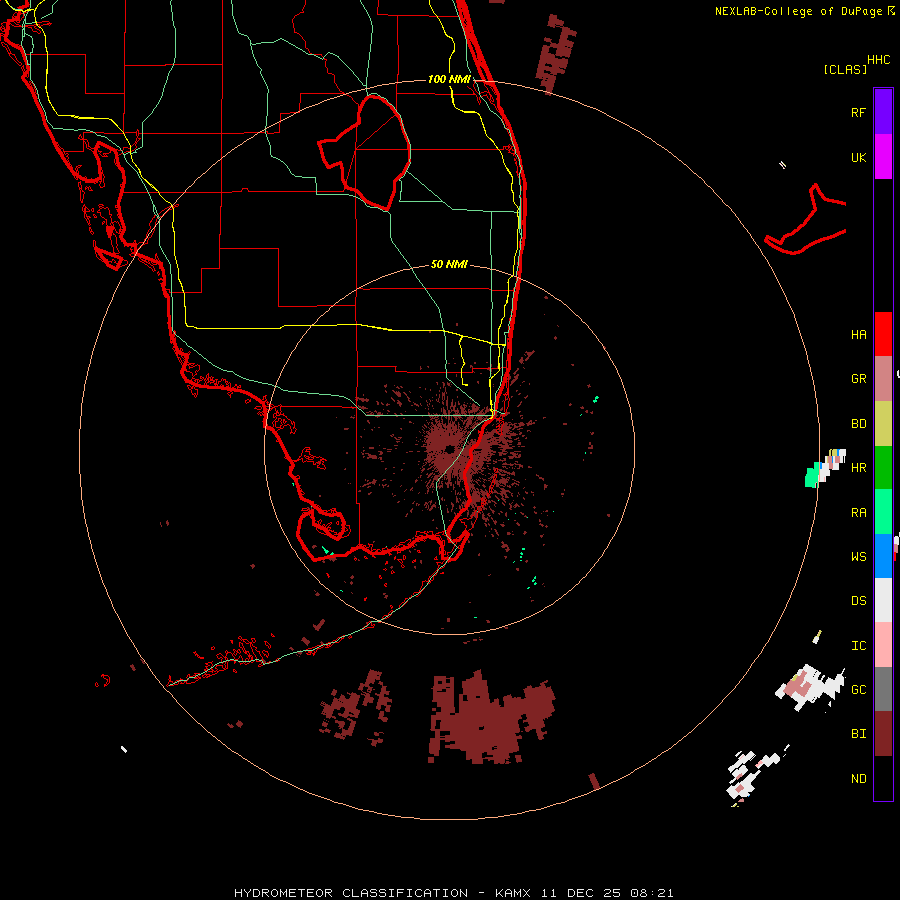
Task: Click the HR legend label
Action: (x=858, y=468)
